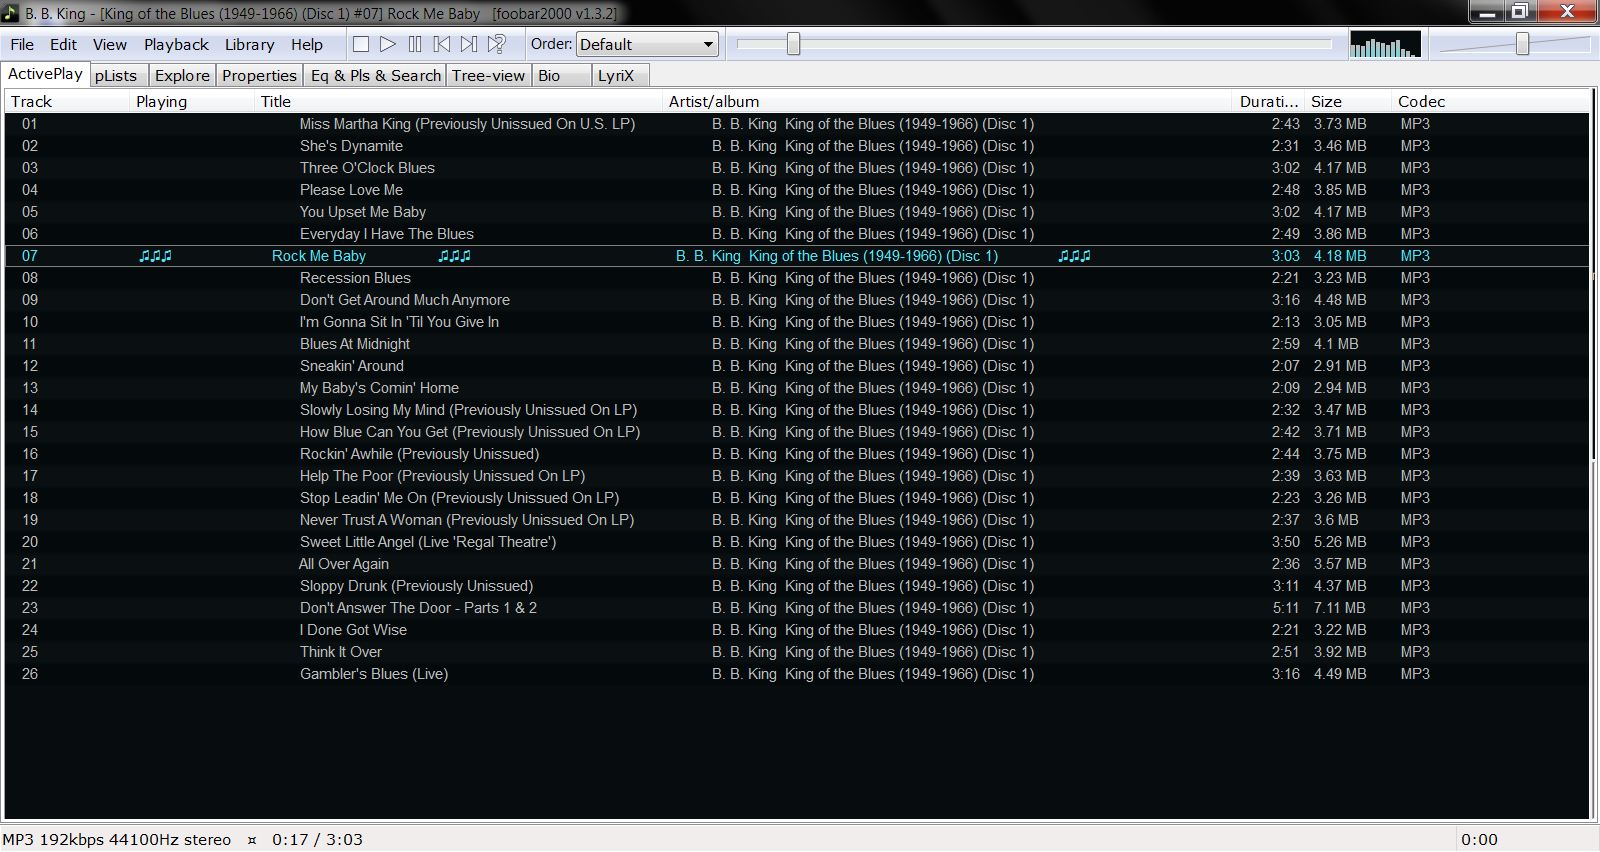This screenshot has height=852, width=1600.
Task: Open the File menu
Action: (22, 44)
